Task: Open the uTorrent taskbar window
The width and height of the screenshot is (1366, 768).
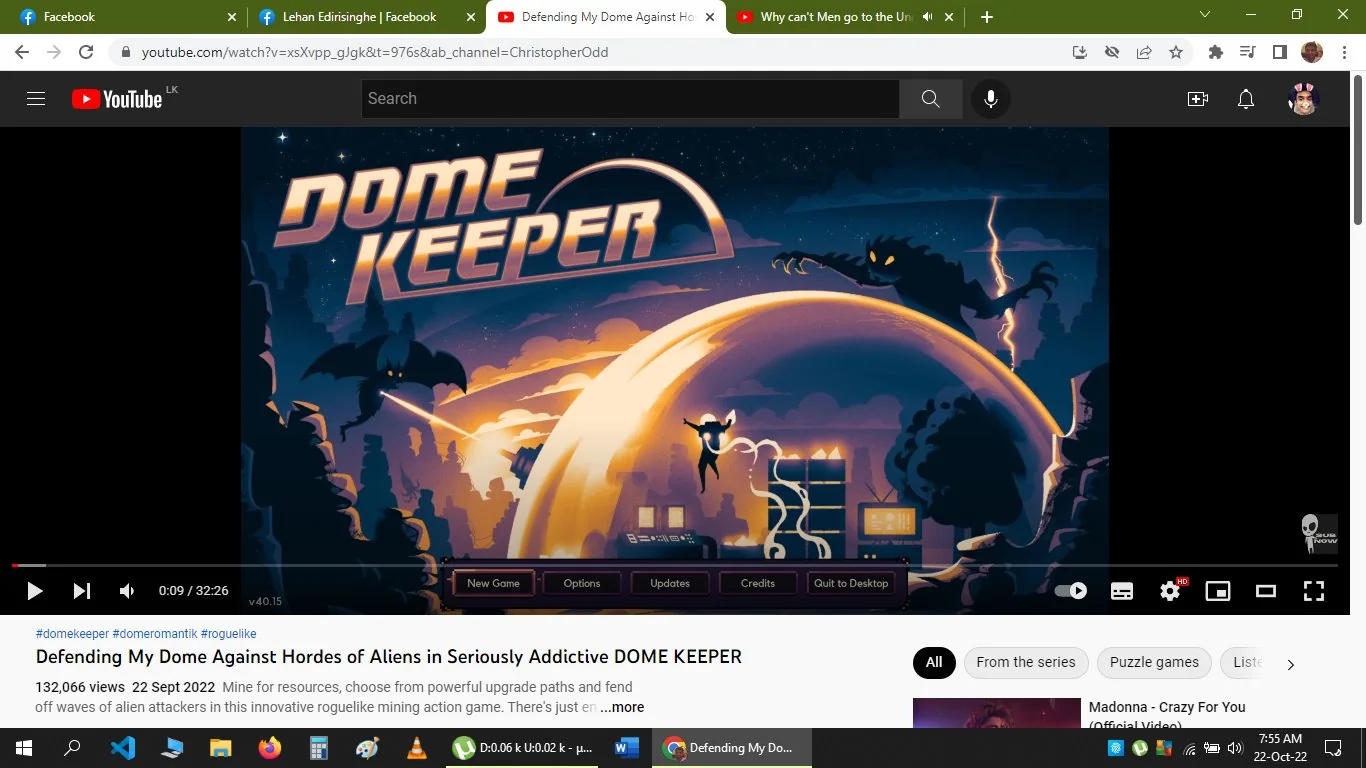Action: (522, 748)
